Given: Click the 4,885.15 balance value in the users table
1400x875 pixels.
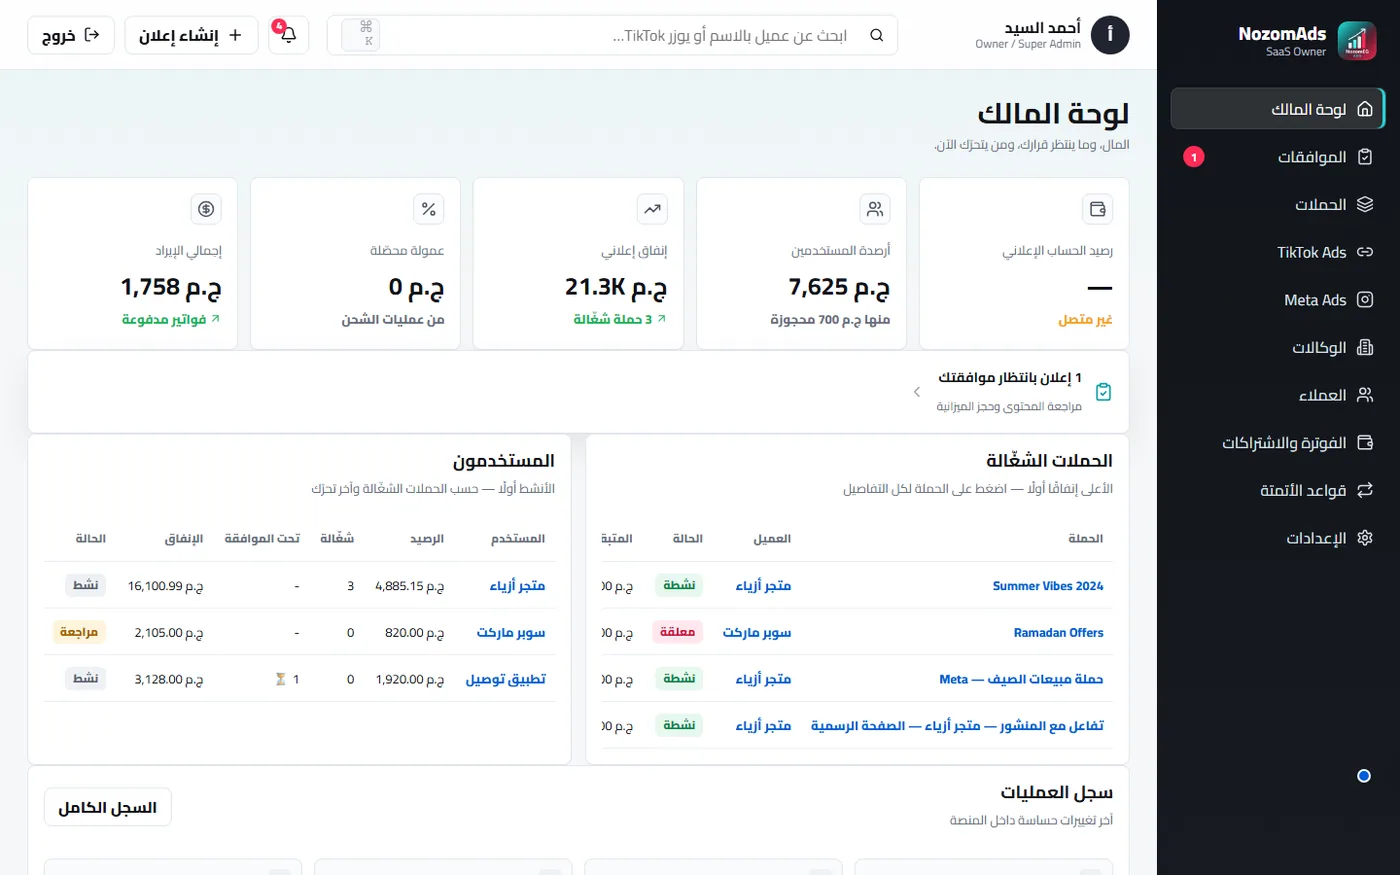Looking at the screenshot, I should 410,586.
